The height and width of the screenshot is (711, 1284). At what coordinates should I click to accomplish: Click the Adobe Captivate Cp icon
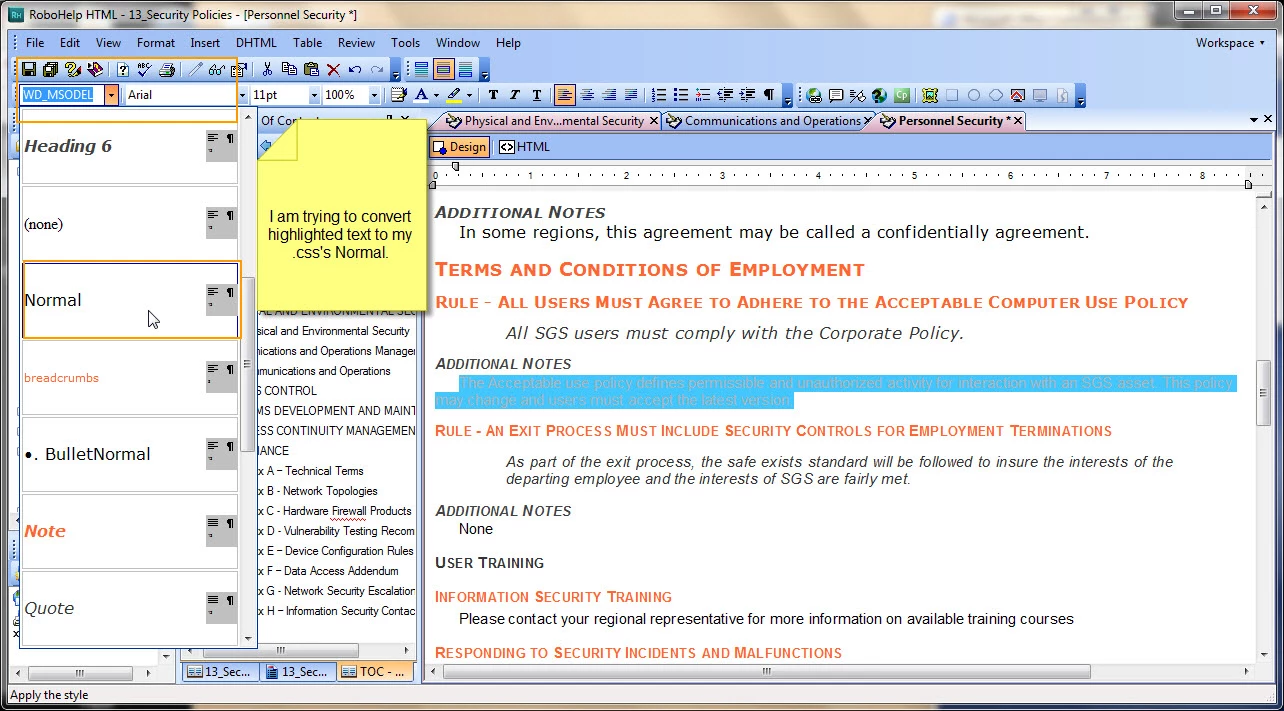(902, 95)
